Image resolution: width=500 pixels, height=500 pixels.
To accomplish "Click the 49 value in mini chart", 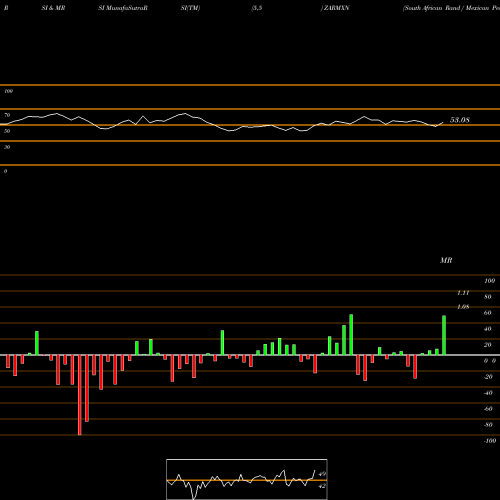I will pyautogui.click(x=322, y=474).
